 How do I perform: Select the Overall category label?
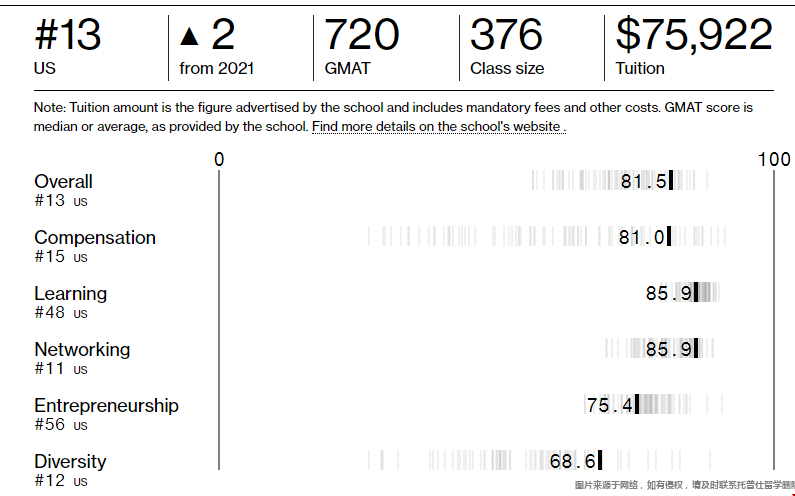[x=63, y=181]
